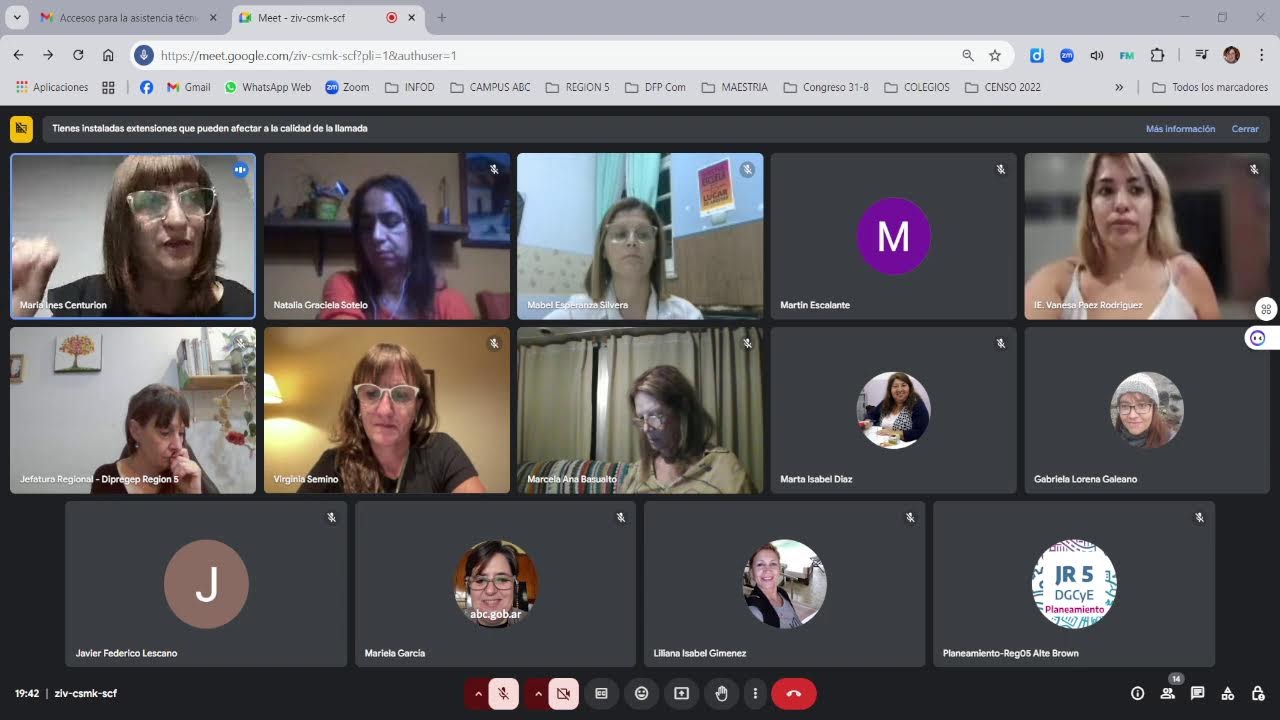Open the activities icon
The width and height of the screenshot is (1280, 720).
coord(1227,693)
